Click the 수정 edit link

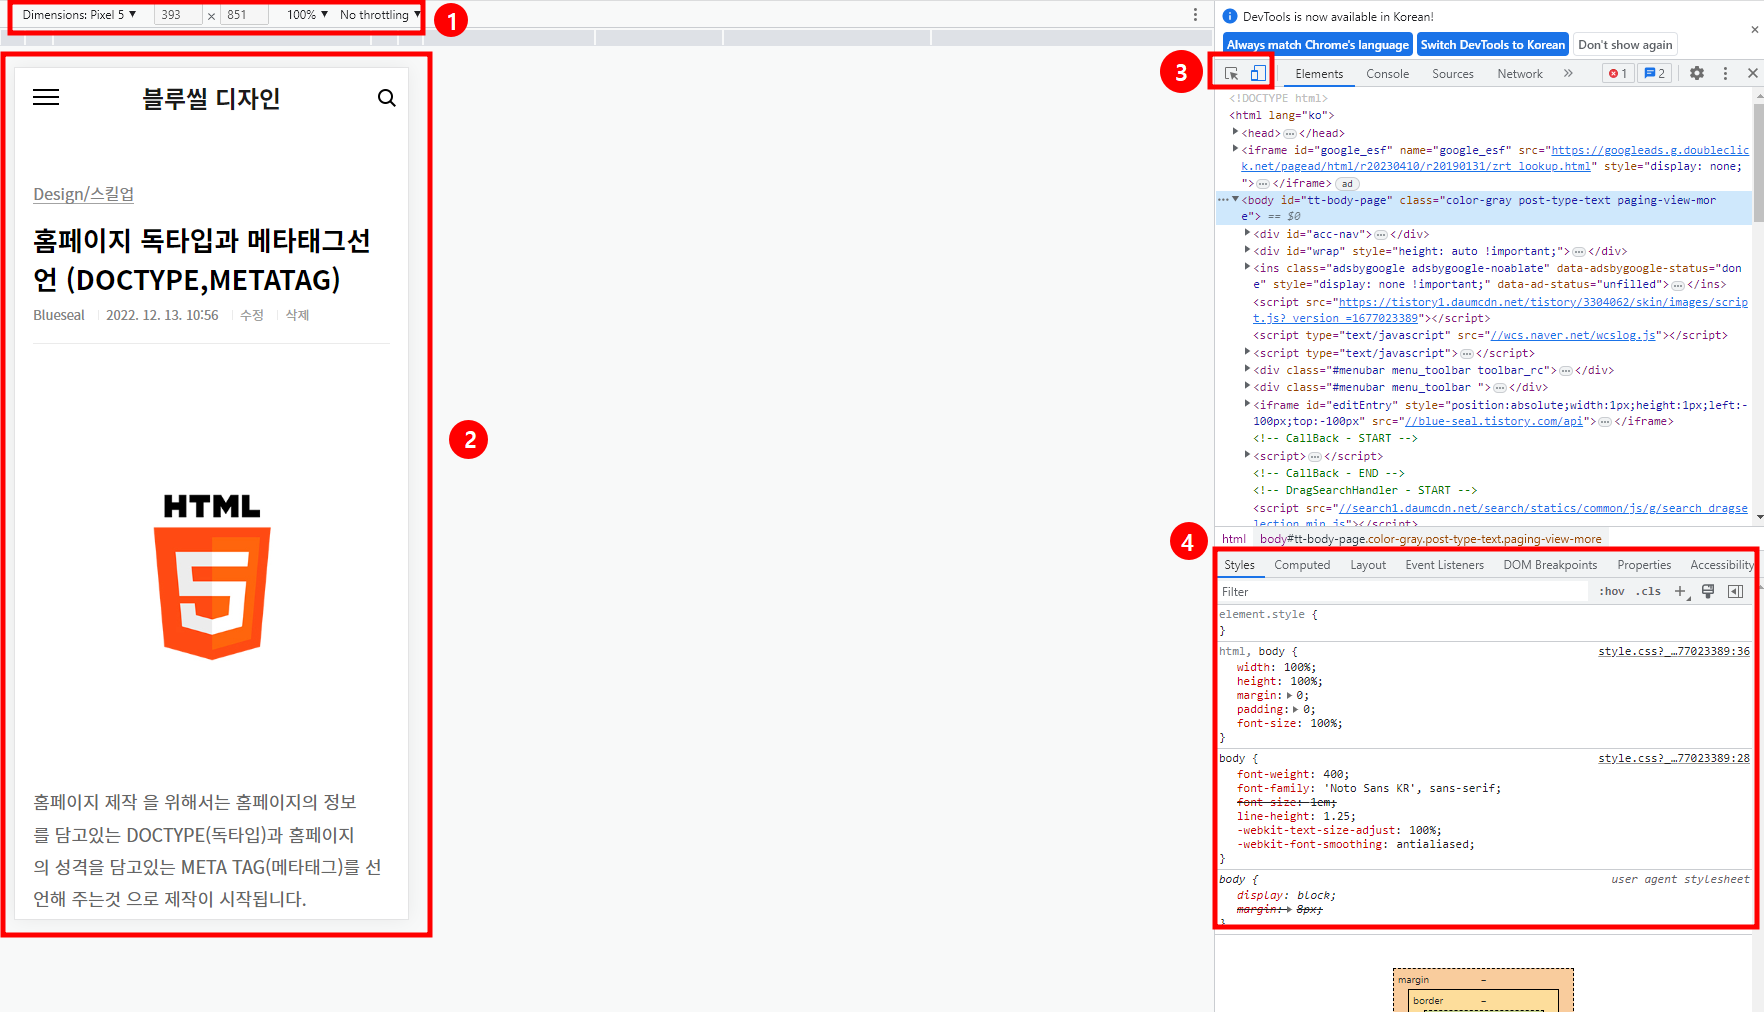coord(252,315)
